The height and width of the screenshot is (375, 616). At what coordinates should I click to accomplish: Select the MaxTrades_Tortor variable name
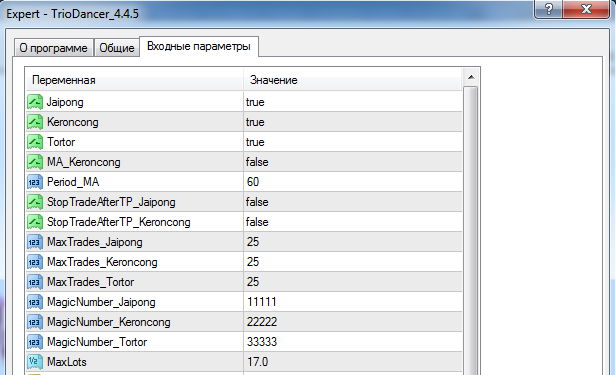[90, 282]
